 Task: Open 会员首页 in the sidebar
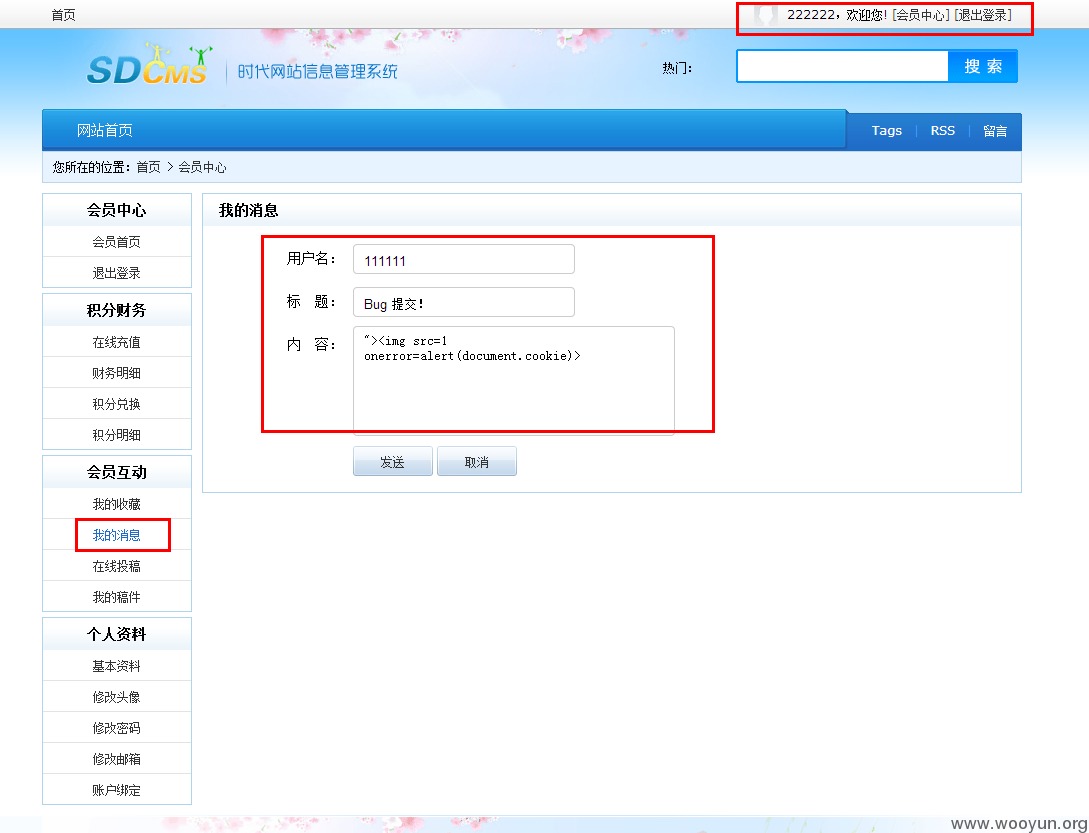click(x=117, y=241)
